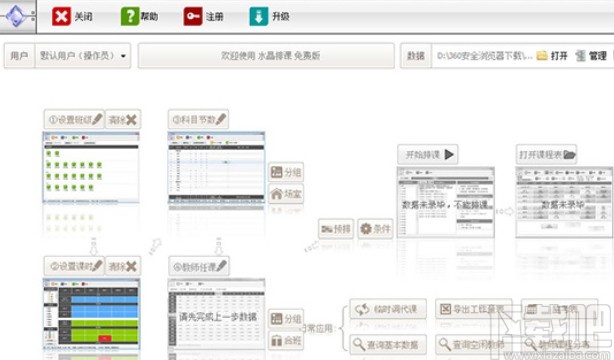
Task: Click the 管理 data management icon
Action: (x=580, y=56)
